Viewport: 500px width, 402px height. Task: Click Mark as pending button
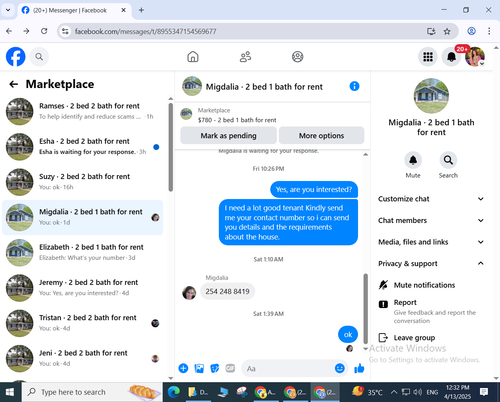point(228,136)
